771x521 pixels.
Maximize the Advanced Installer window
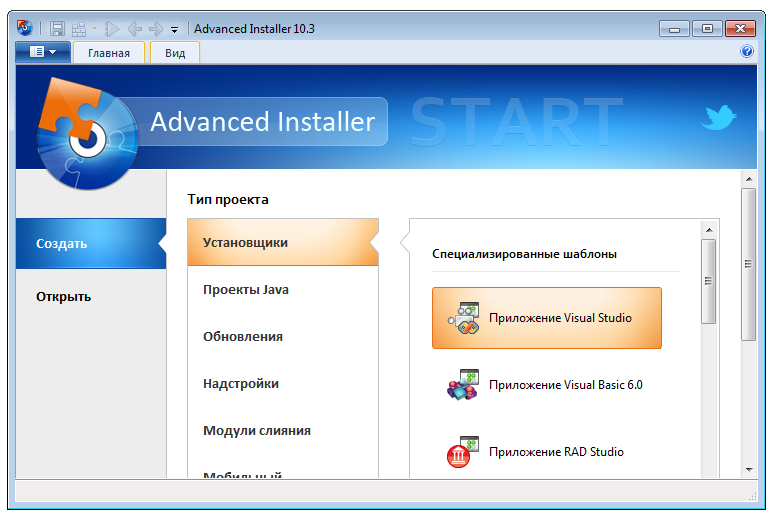707,29
